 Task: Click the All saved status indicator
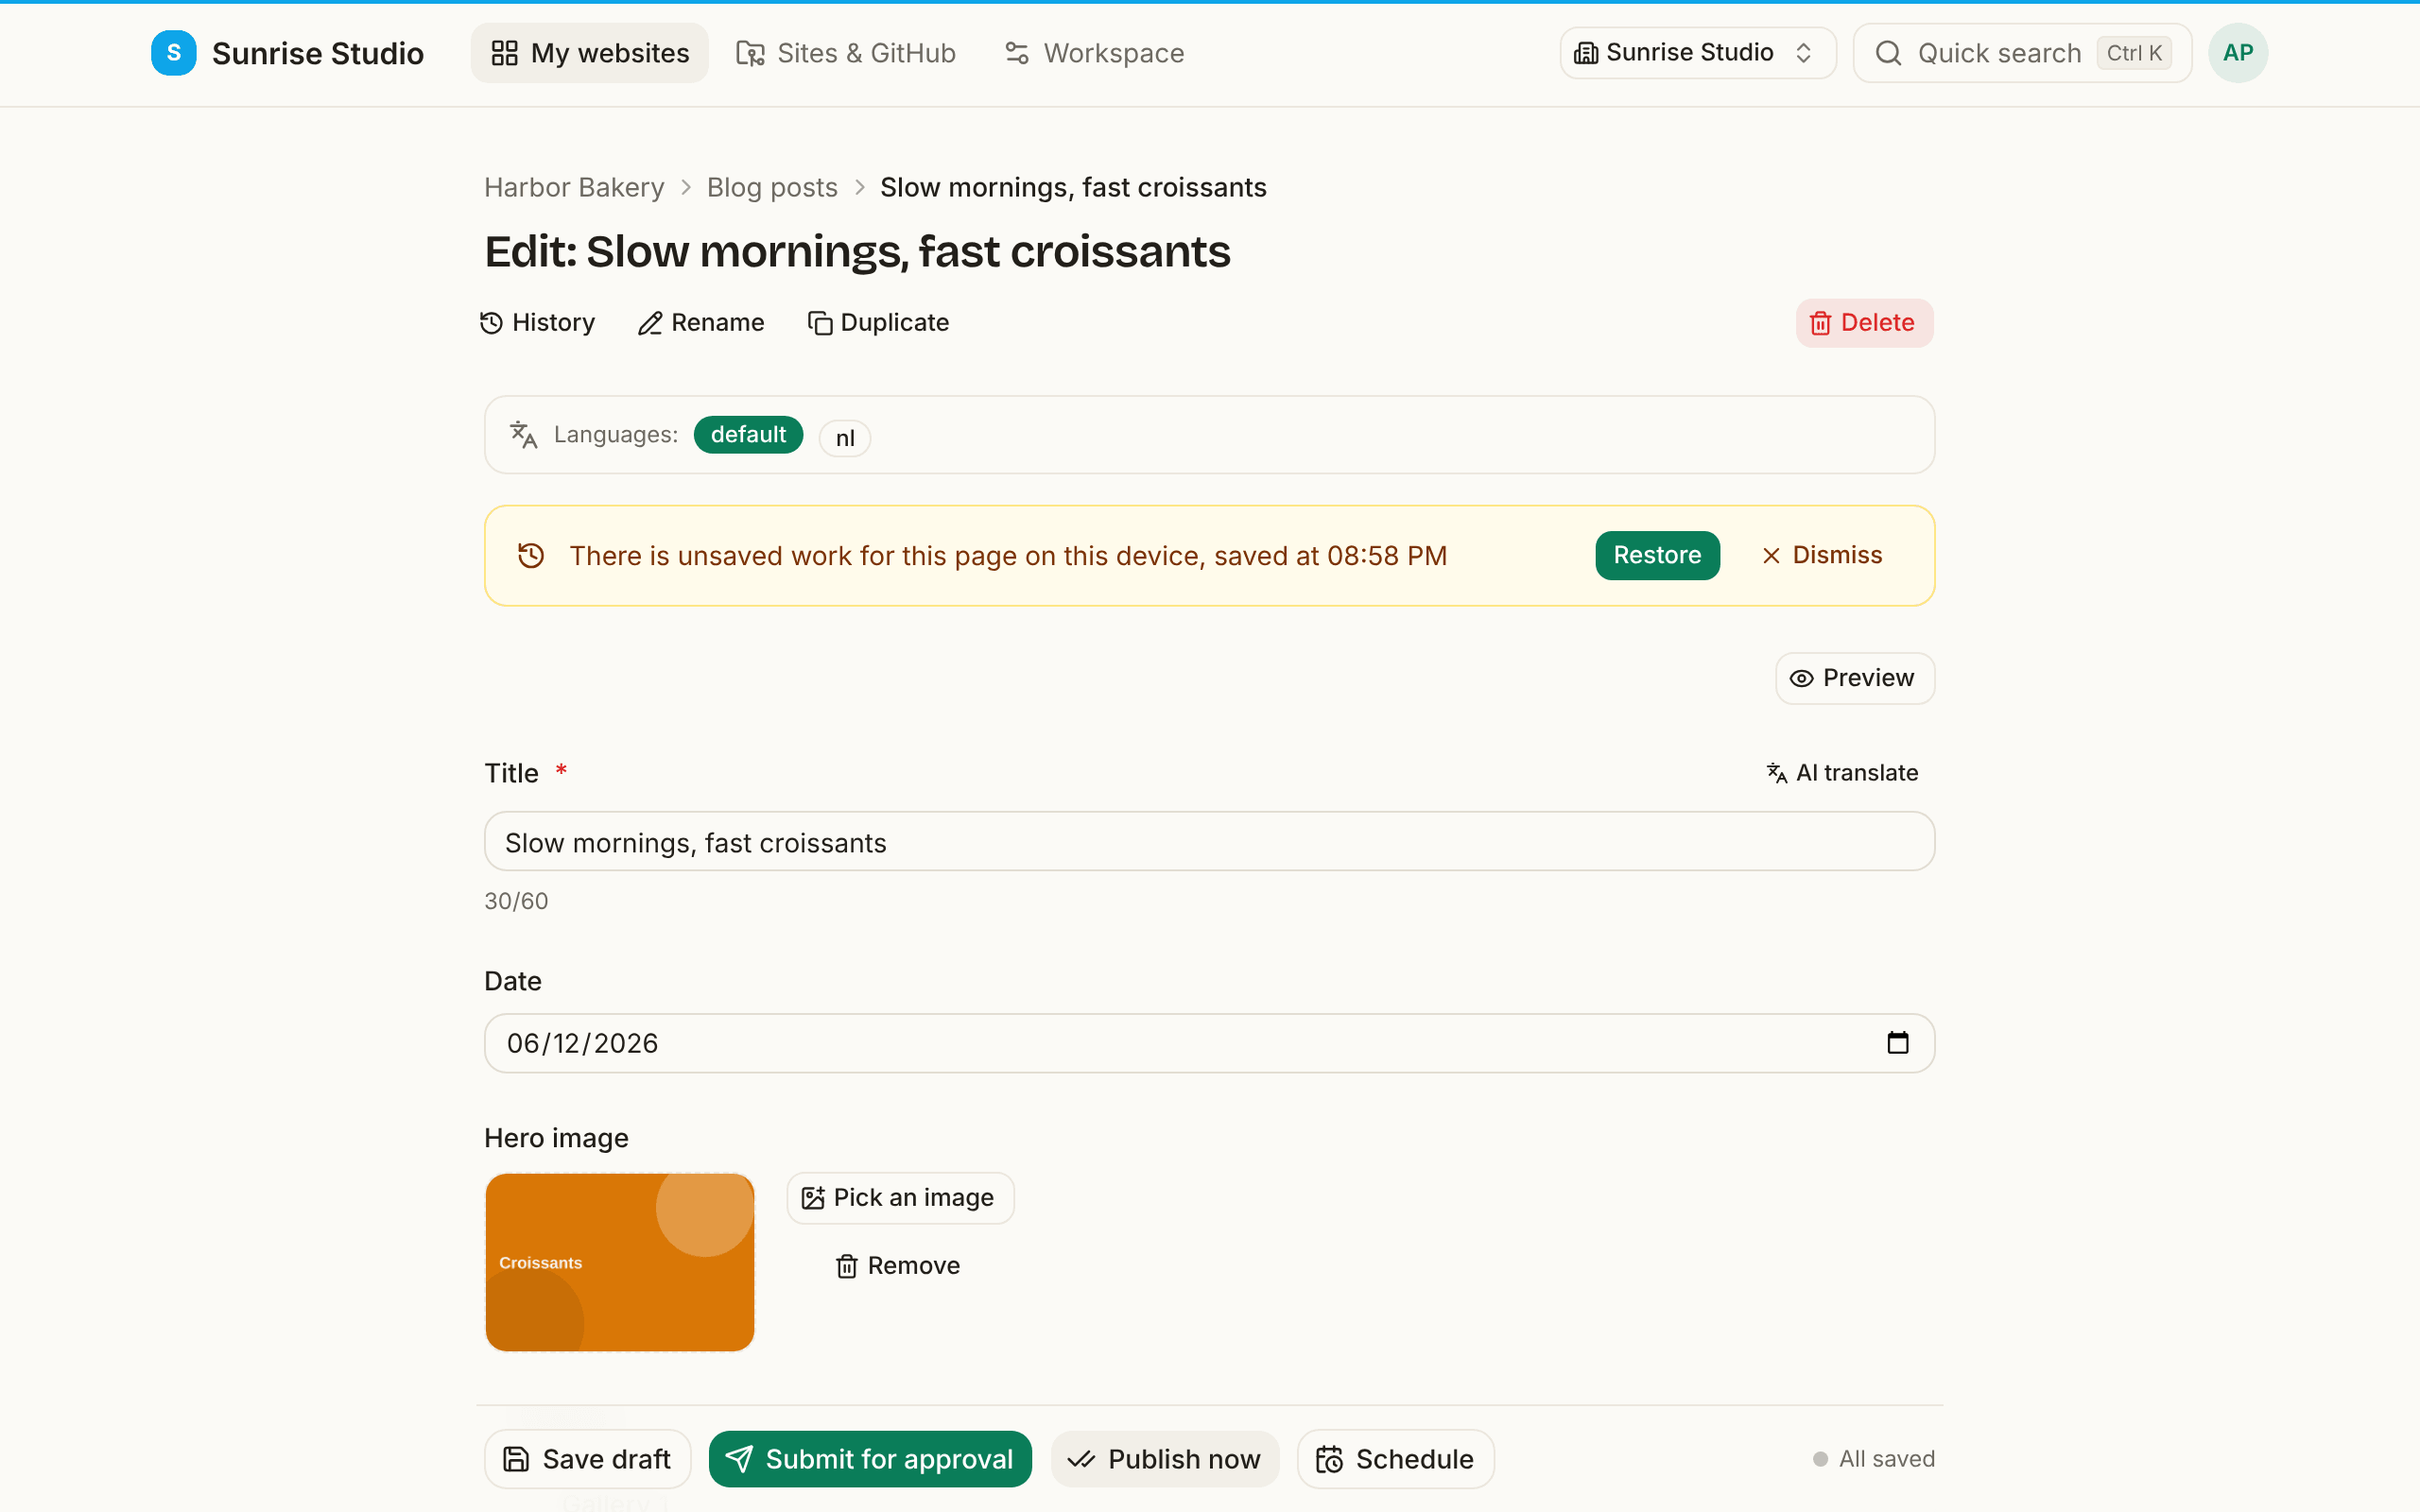[1874, 1459]
